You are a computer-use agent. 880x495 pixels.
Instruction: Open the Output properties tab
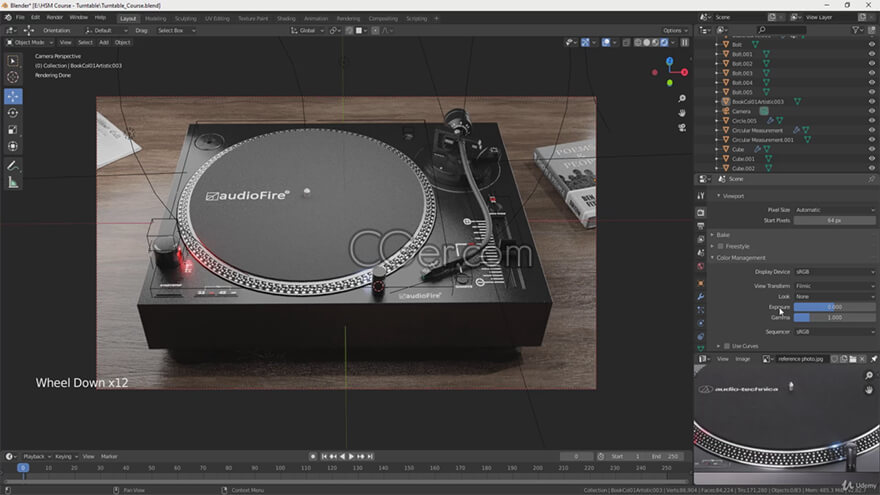[x=700, y=226]
